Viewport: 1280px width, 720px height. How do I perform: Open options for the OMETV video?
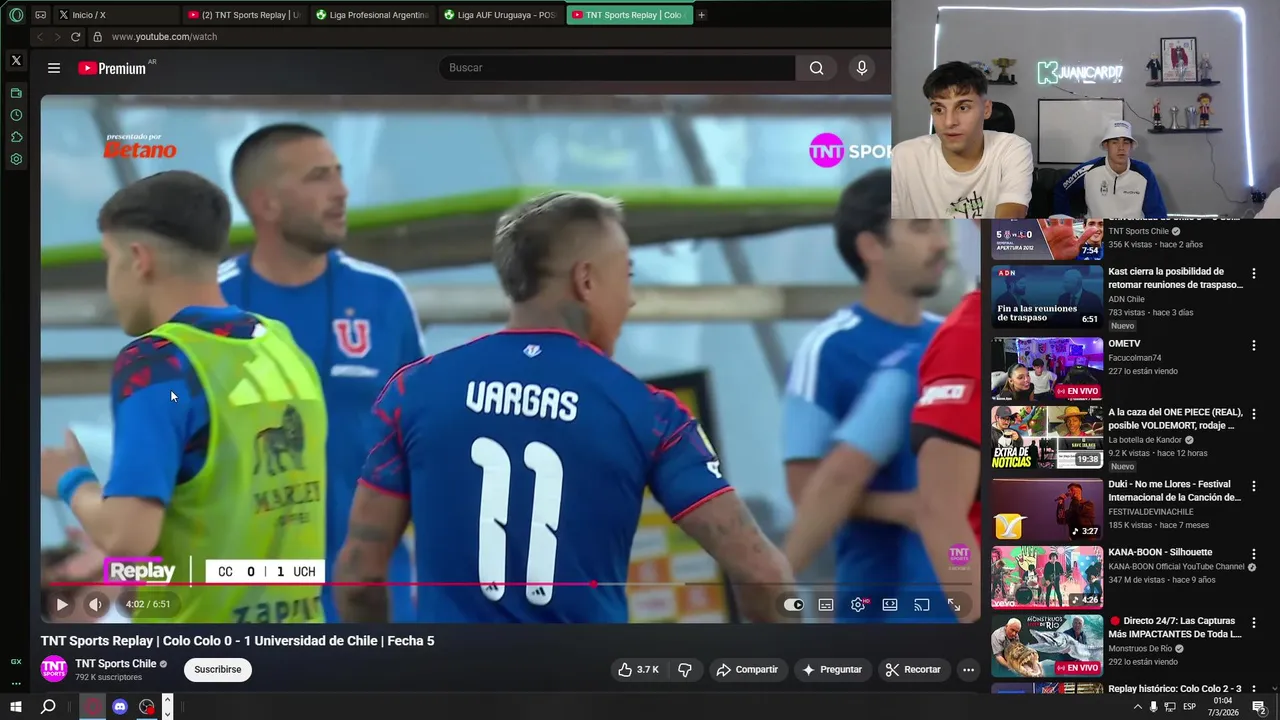pos(1254,345)
